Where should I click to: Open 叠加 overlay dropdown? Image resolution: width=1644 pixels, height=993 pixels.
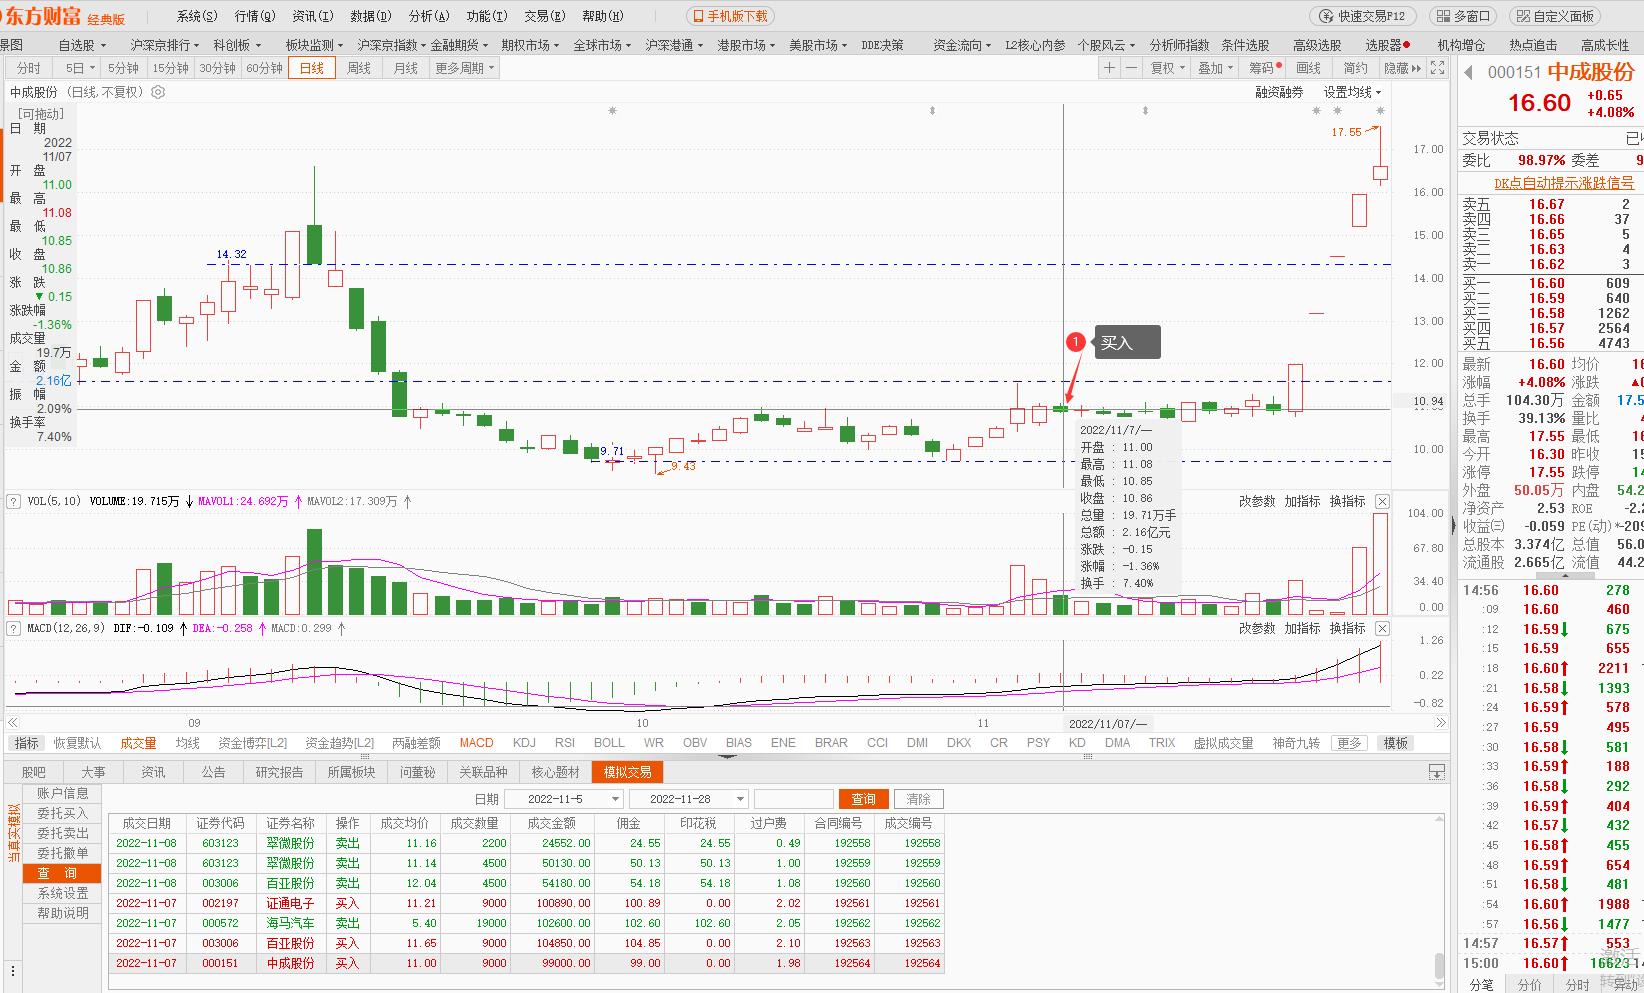pos(1215,68)
